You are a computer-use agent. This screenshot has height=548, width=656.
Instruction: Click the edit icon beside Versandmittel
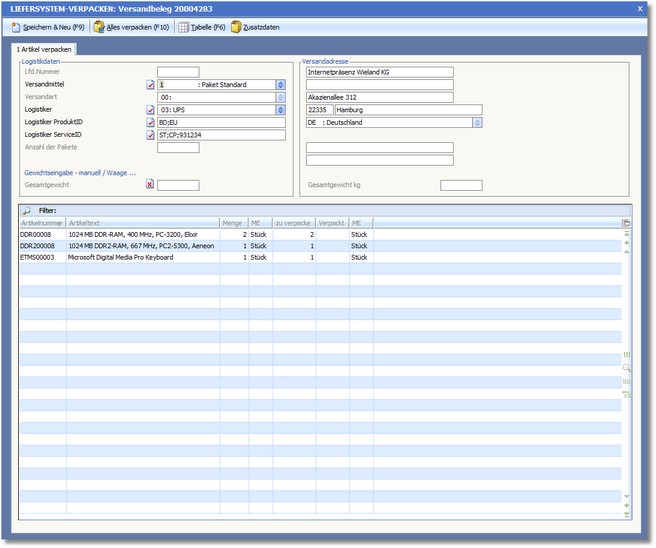[x=151, y=85]
